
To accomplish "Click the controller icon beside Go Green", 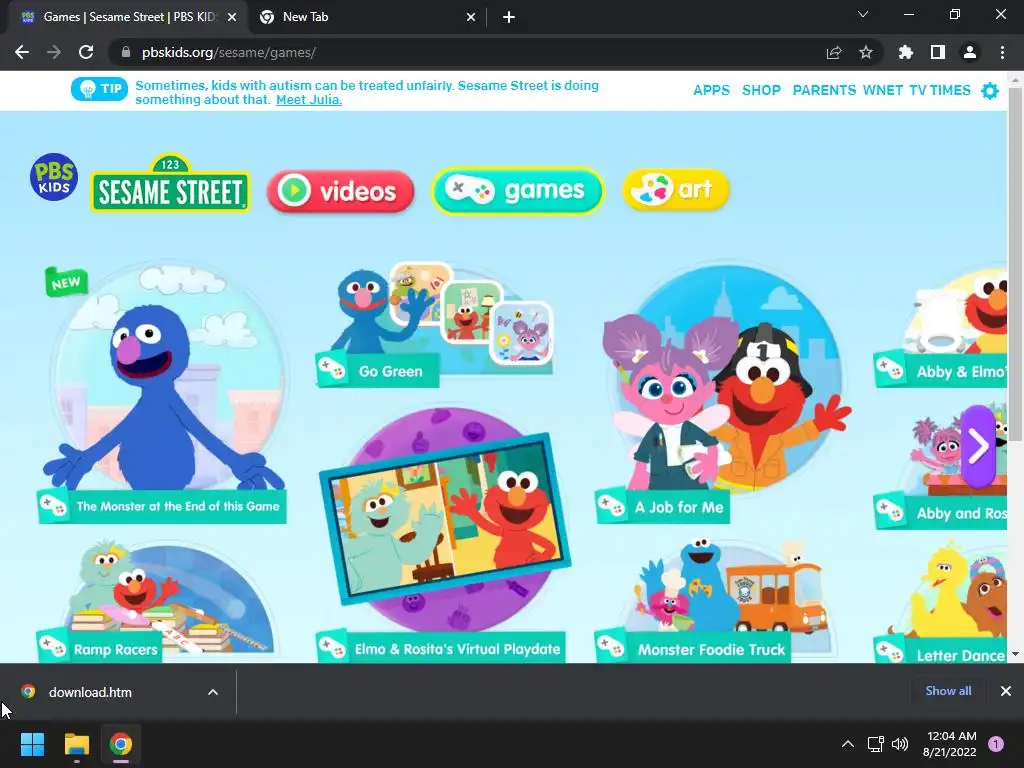I will click(x=332, y=370).
